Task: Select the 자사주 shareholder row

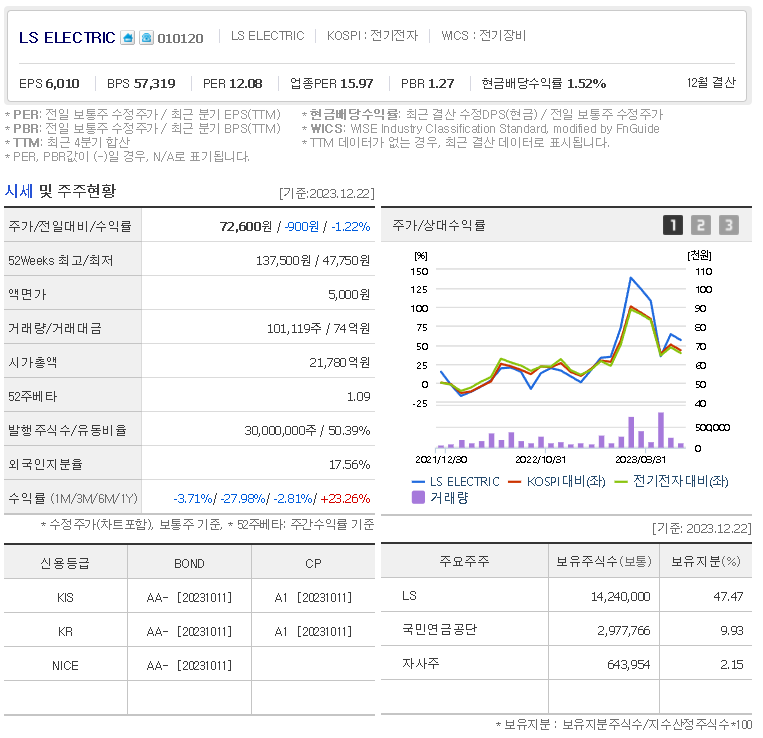Action: (x=420, y=664)
